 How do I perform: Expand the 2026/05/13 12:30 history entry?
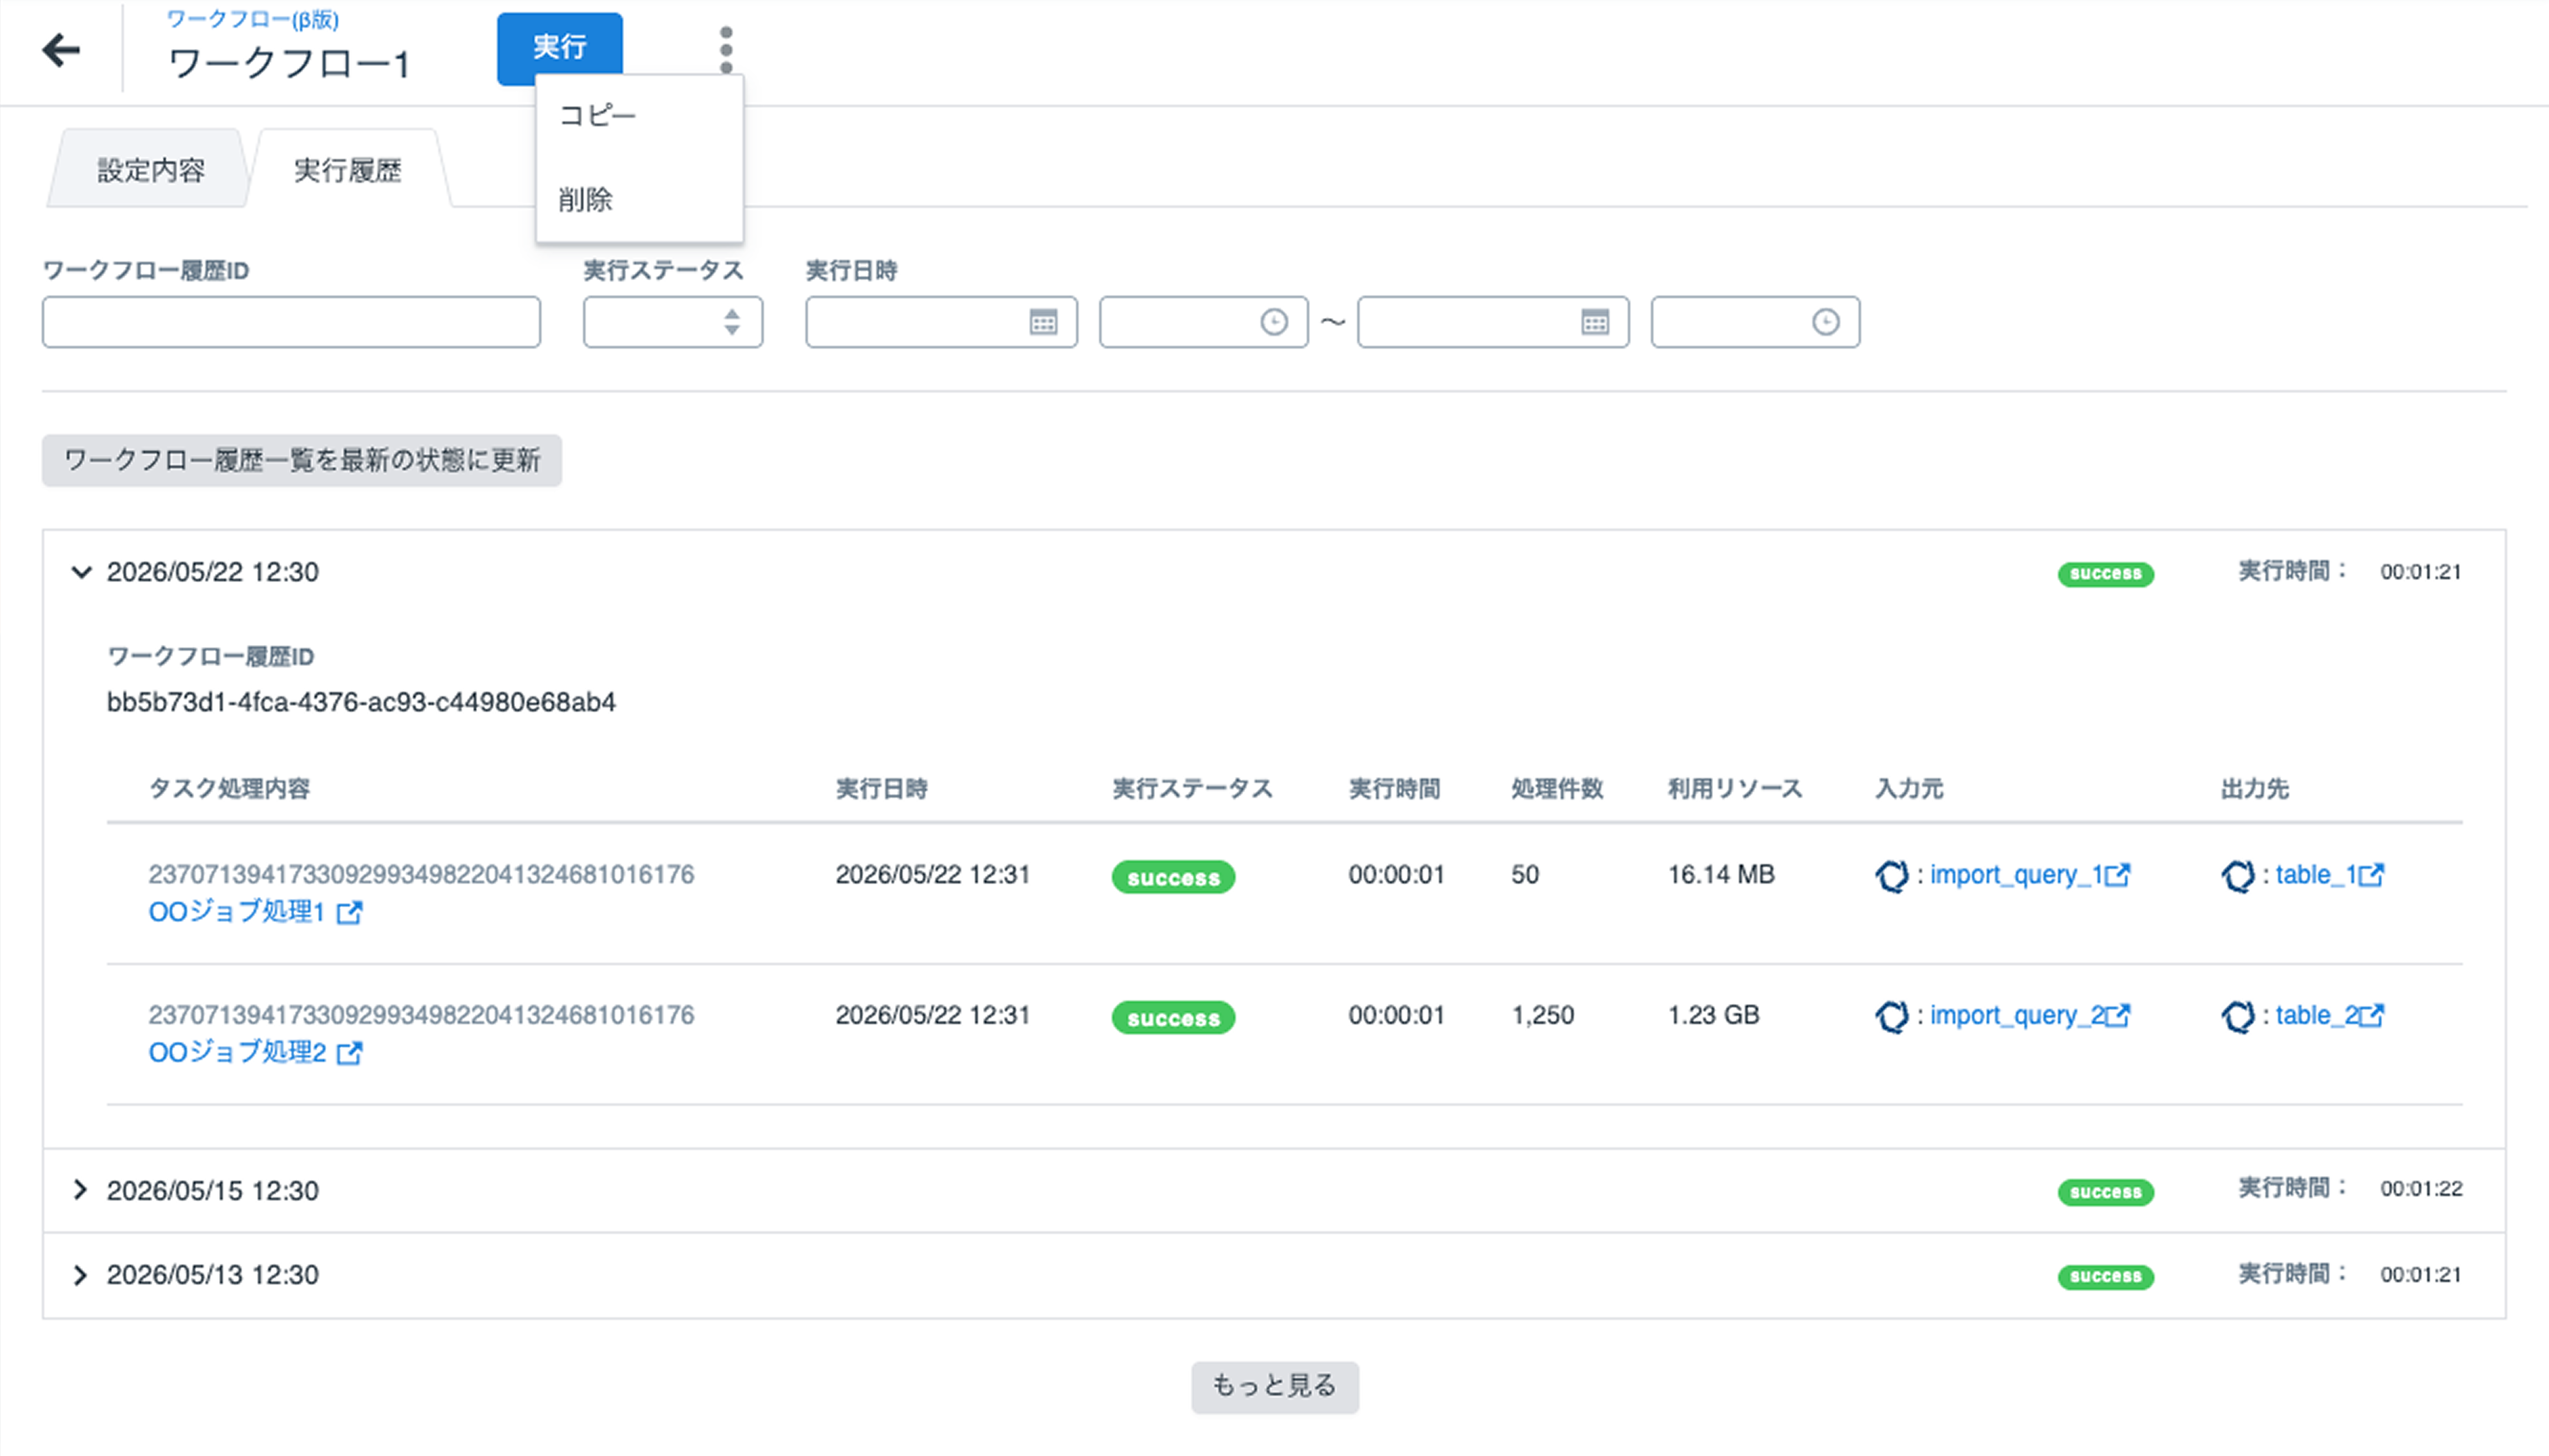click(80, 1275)
